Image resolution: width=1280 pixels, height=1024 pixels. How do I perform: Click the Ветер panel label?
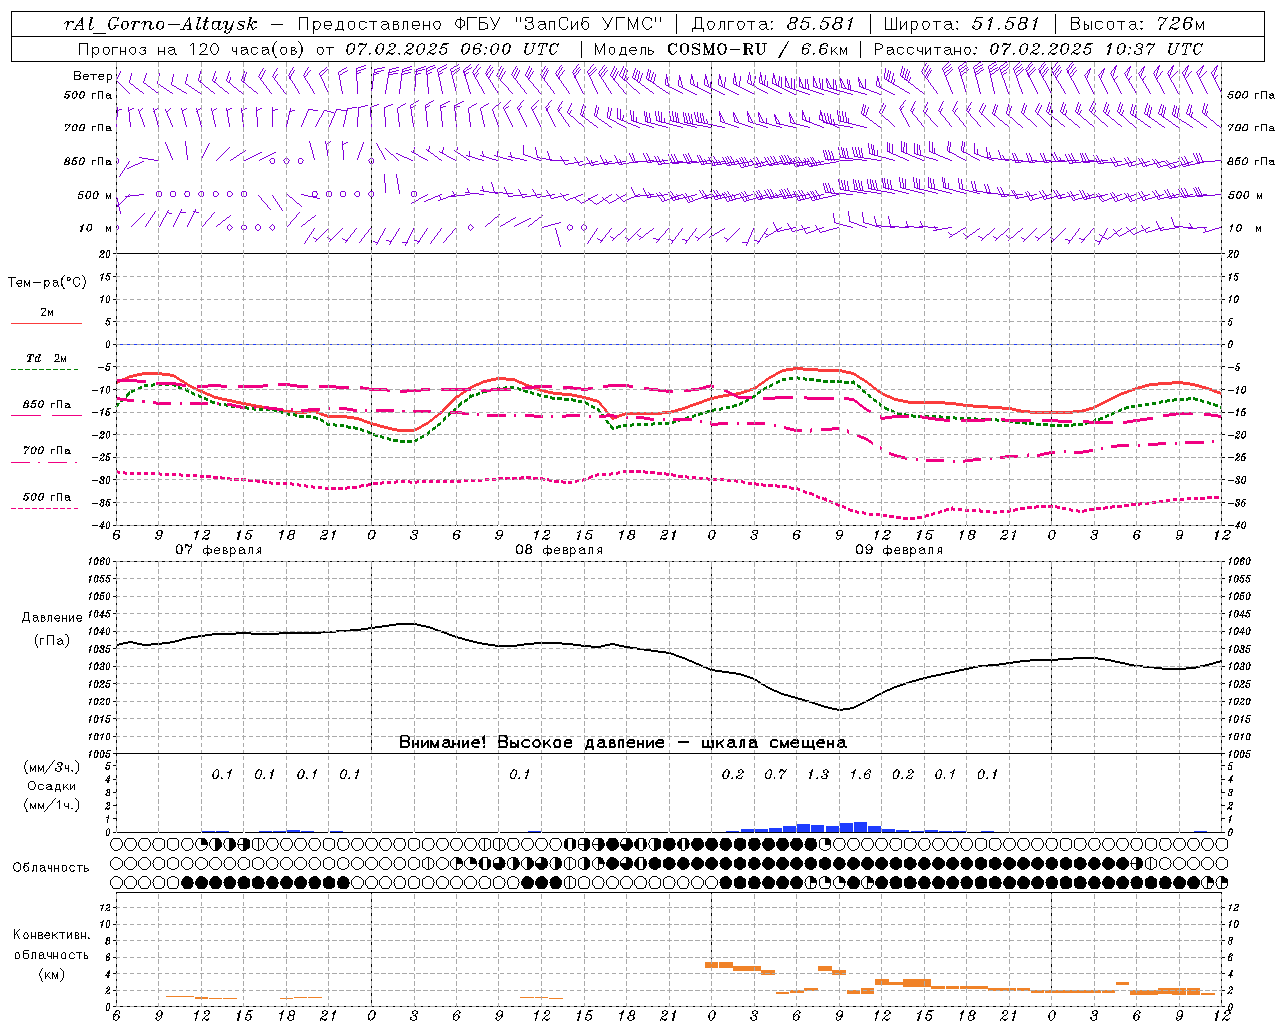(x=92, y=76)
